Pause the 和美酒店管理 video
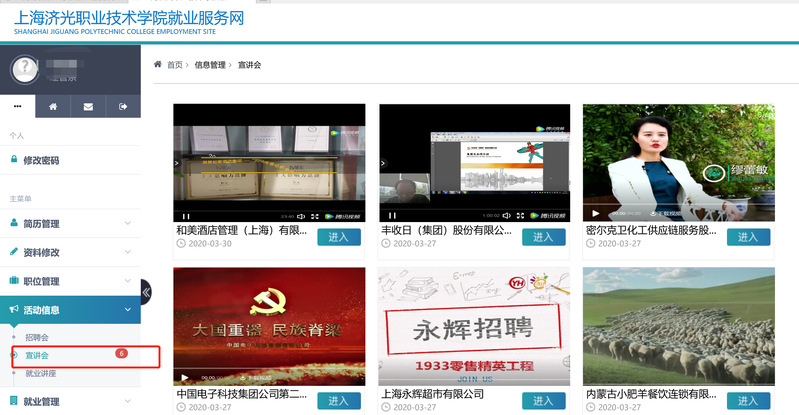The height and width of the screenshot is (415, 799). 186,215
